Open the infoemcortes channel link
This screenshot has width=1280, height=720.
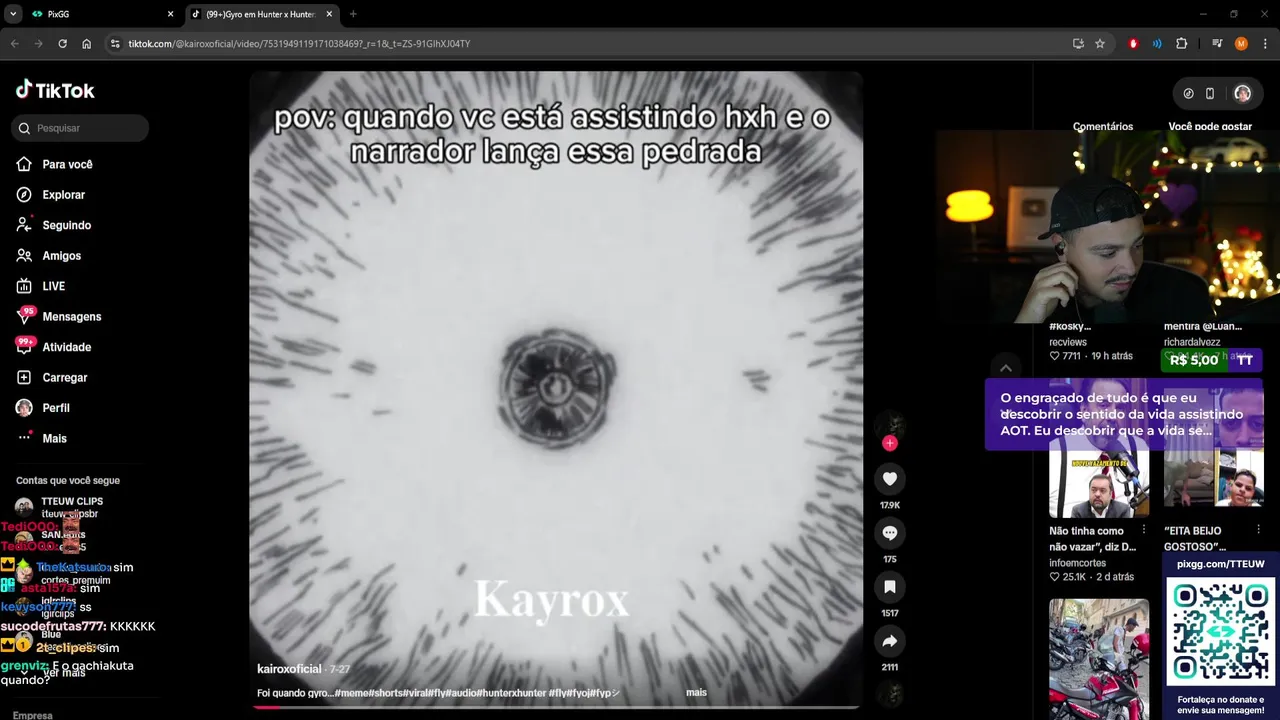click(x=1077, y=563)
